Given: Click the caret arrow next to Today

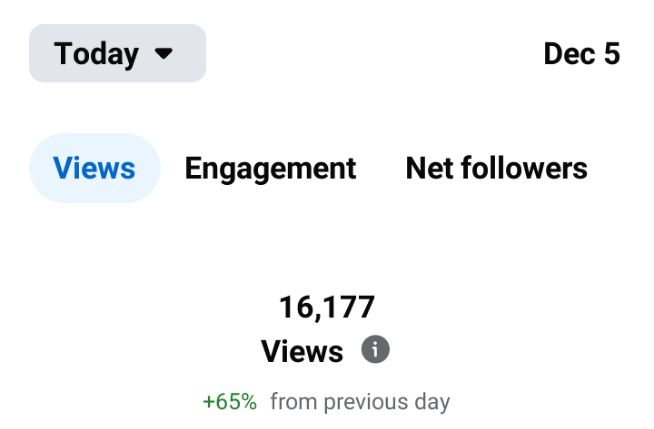Looking at the screenshot, I should click(165, 53).
